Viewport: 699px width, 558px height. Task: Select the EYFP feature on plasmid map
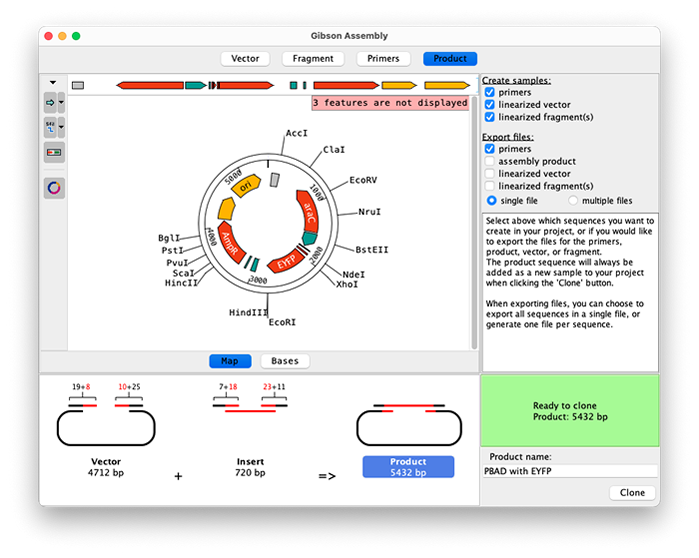286,256
